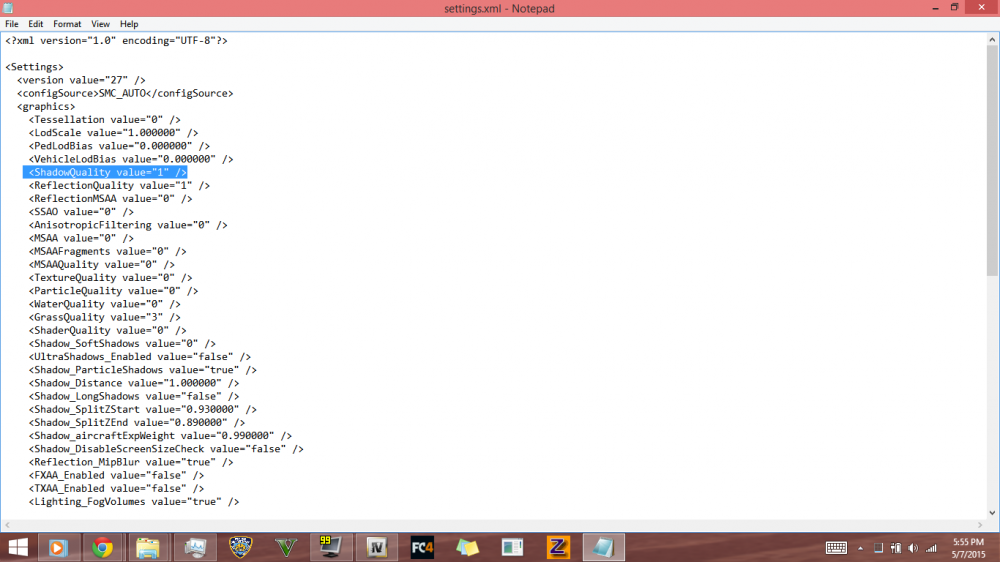The height and width of the screenshot is (562, 1000).
Task: Click the Tessellation value line
Action: 104,119
